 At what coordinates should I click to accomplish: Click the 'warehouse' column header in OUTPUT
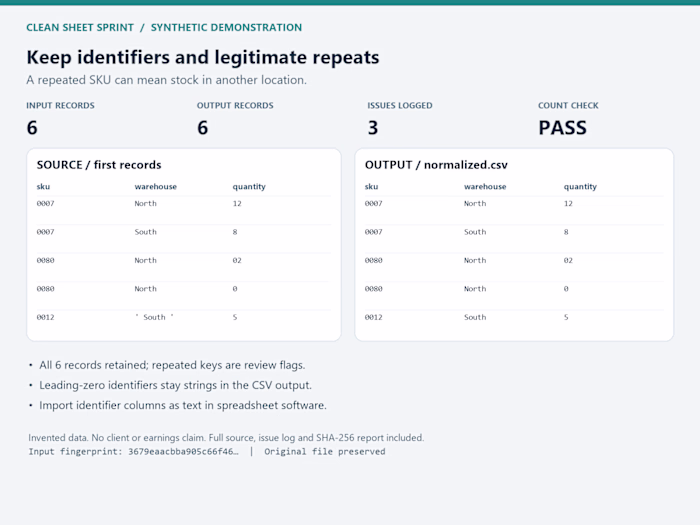[485, 187]
